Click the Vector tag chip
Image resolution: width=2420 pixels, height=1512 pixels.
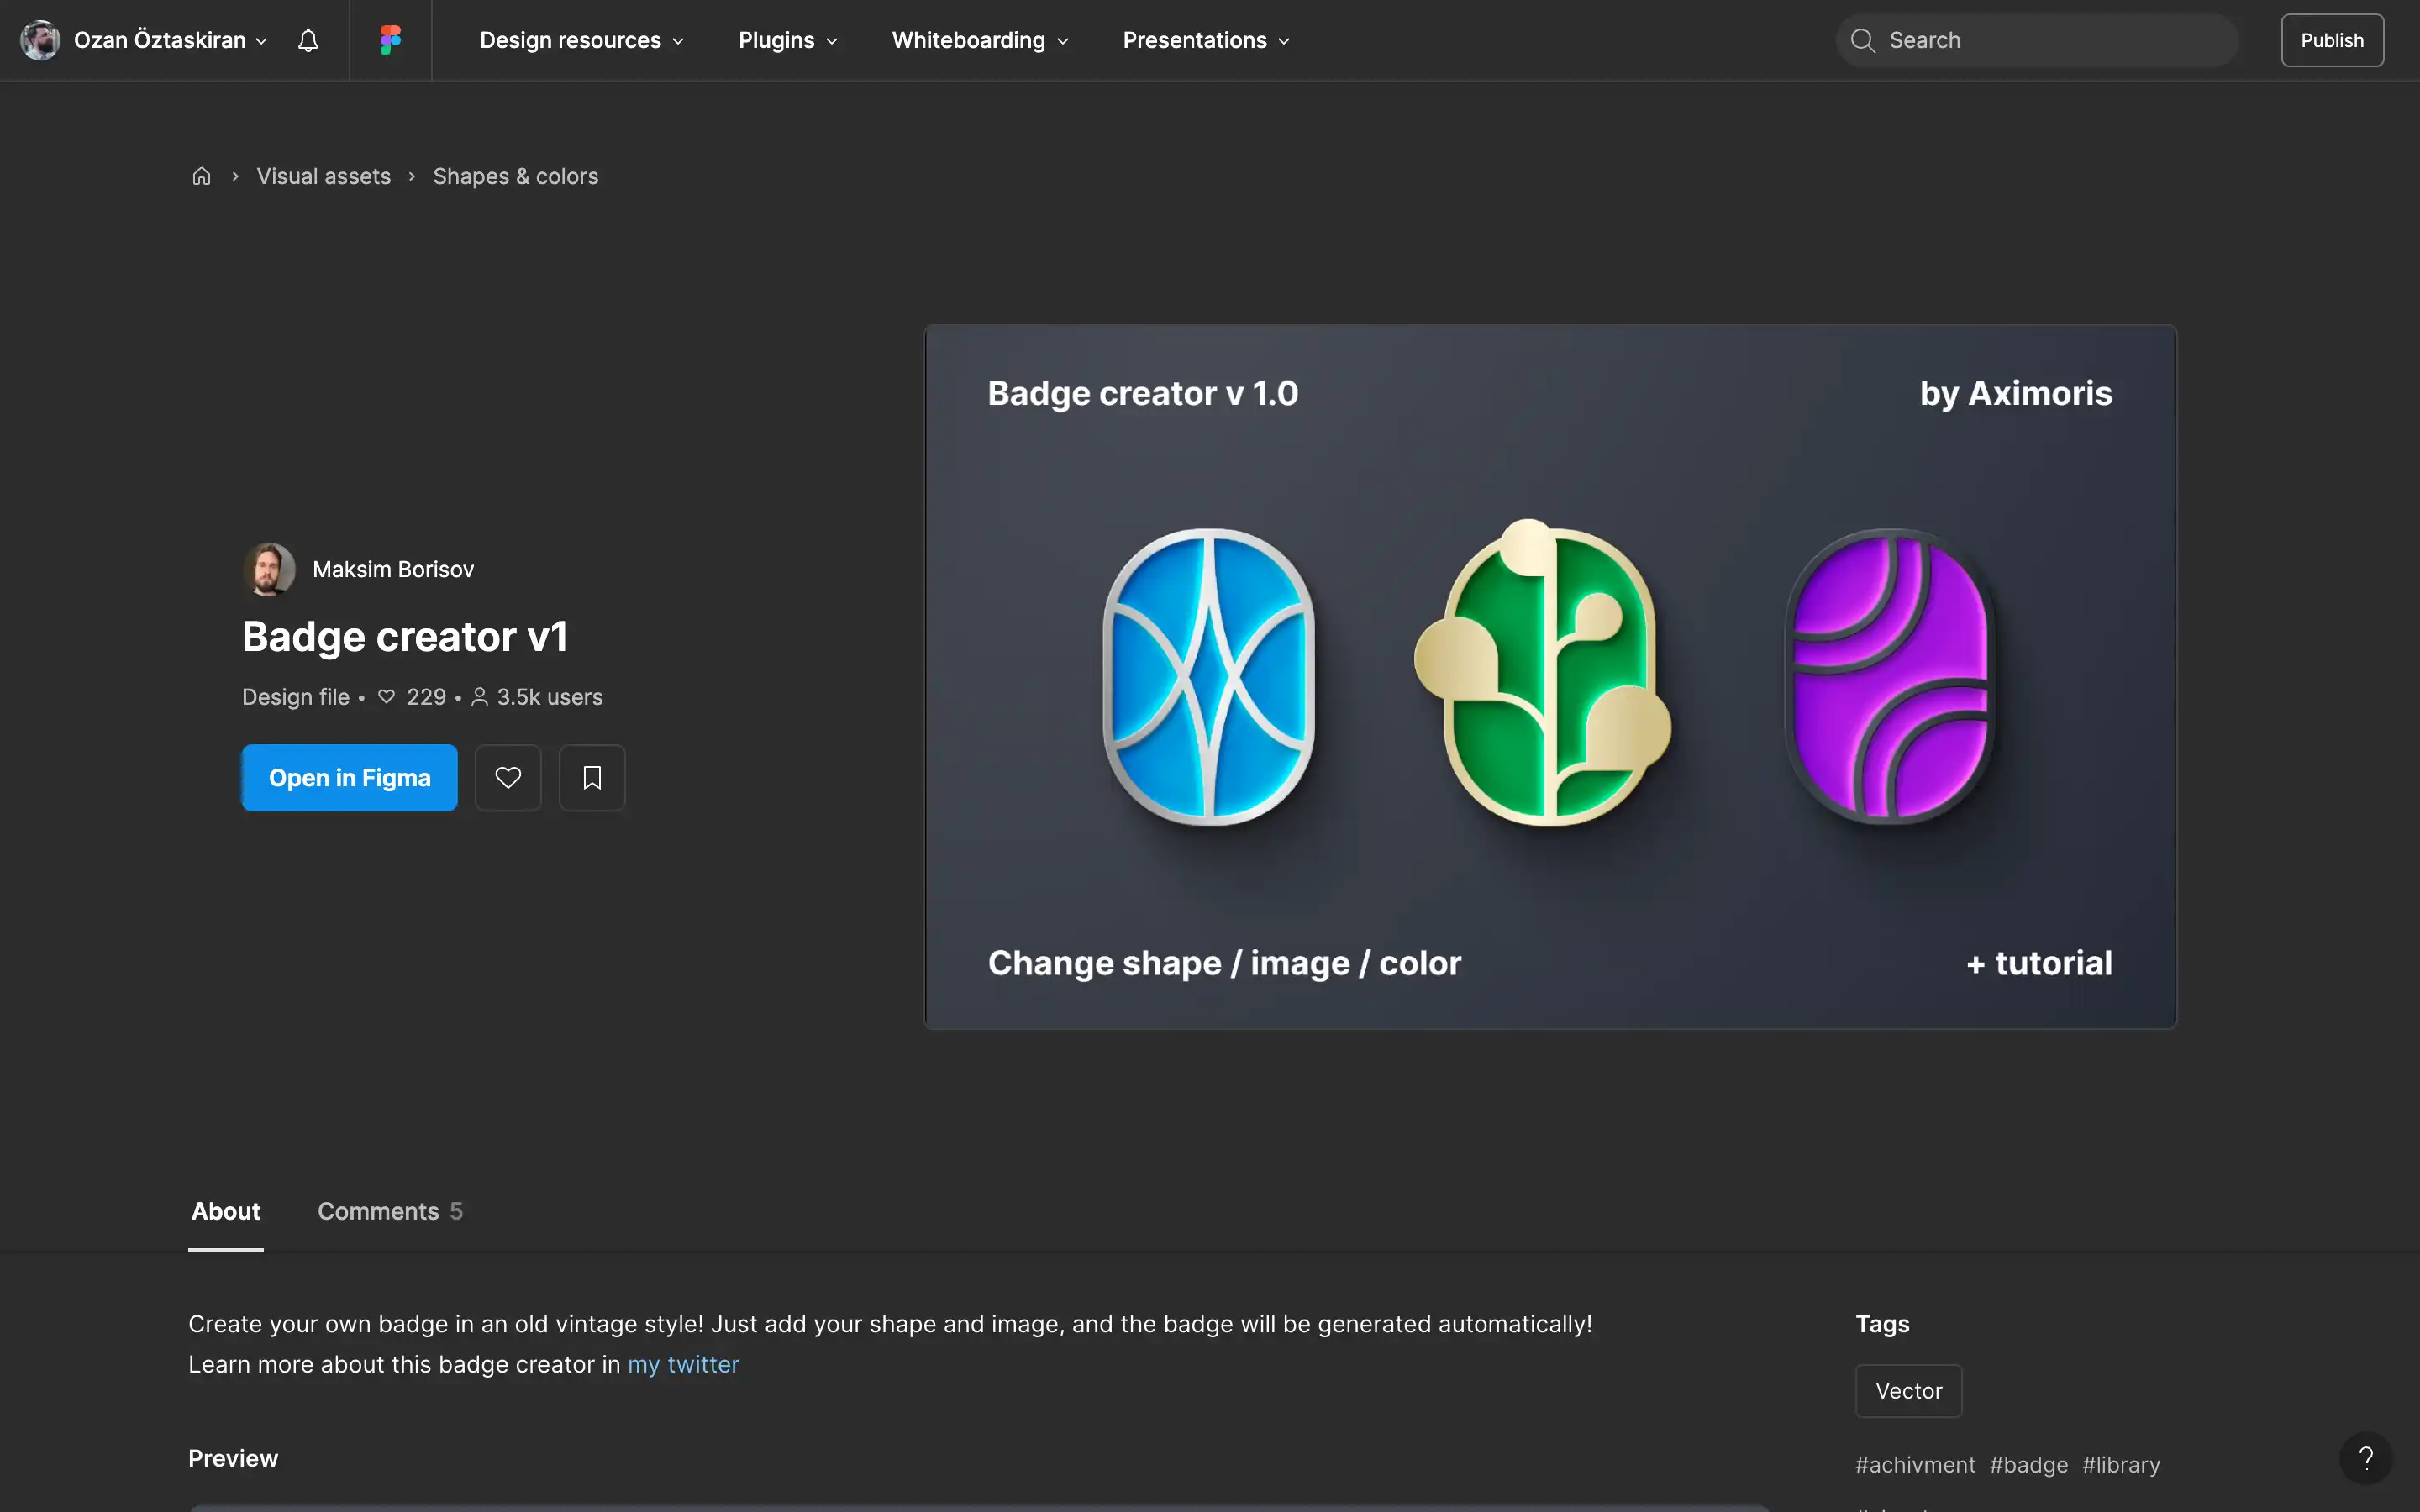click(x=1908, y=1391)
